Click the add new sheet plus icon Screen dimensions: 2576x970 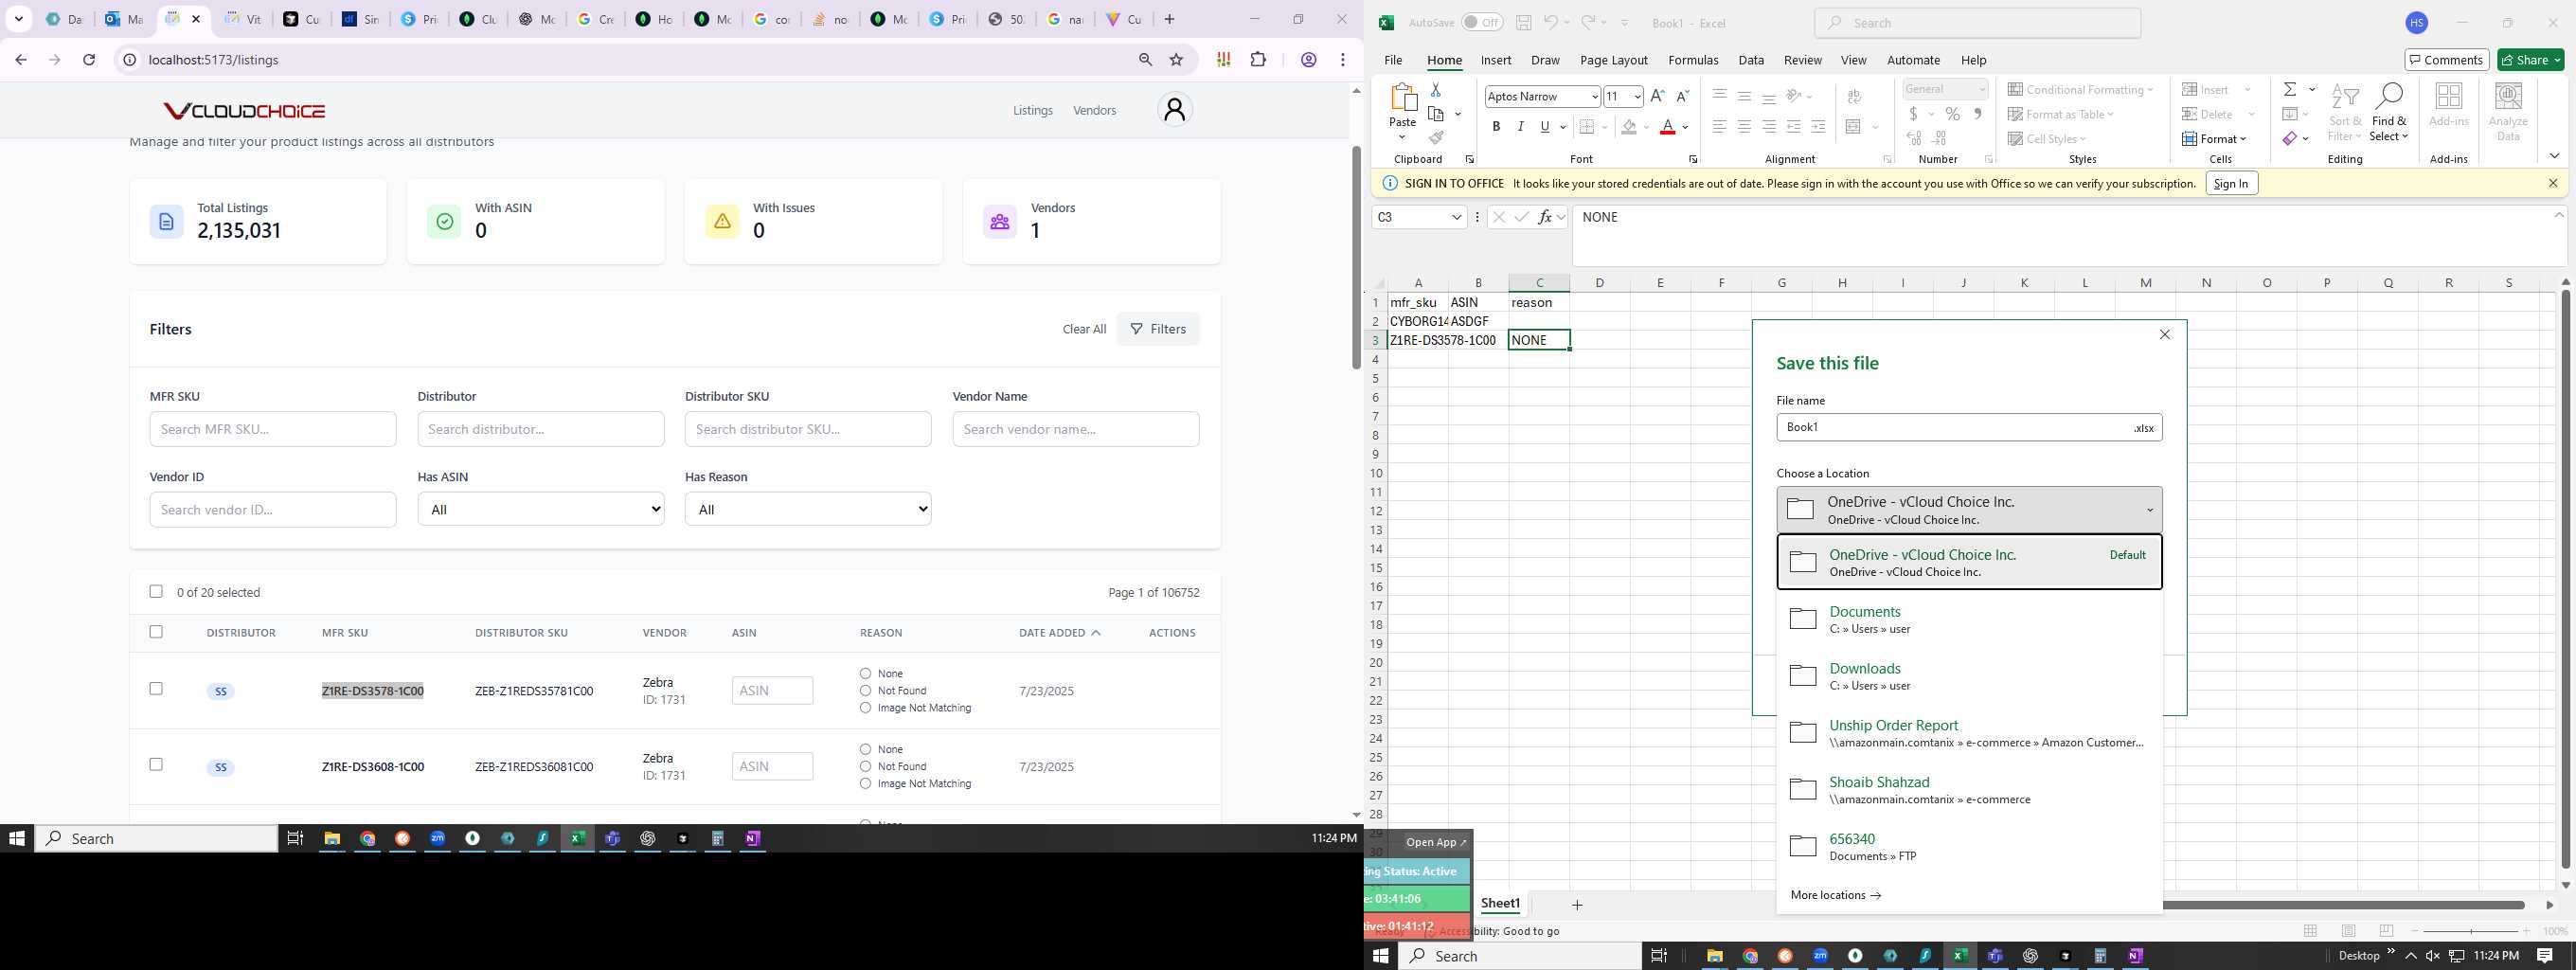tap(1577, 905)
